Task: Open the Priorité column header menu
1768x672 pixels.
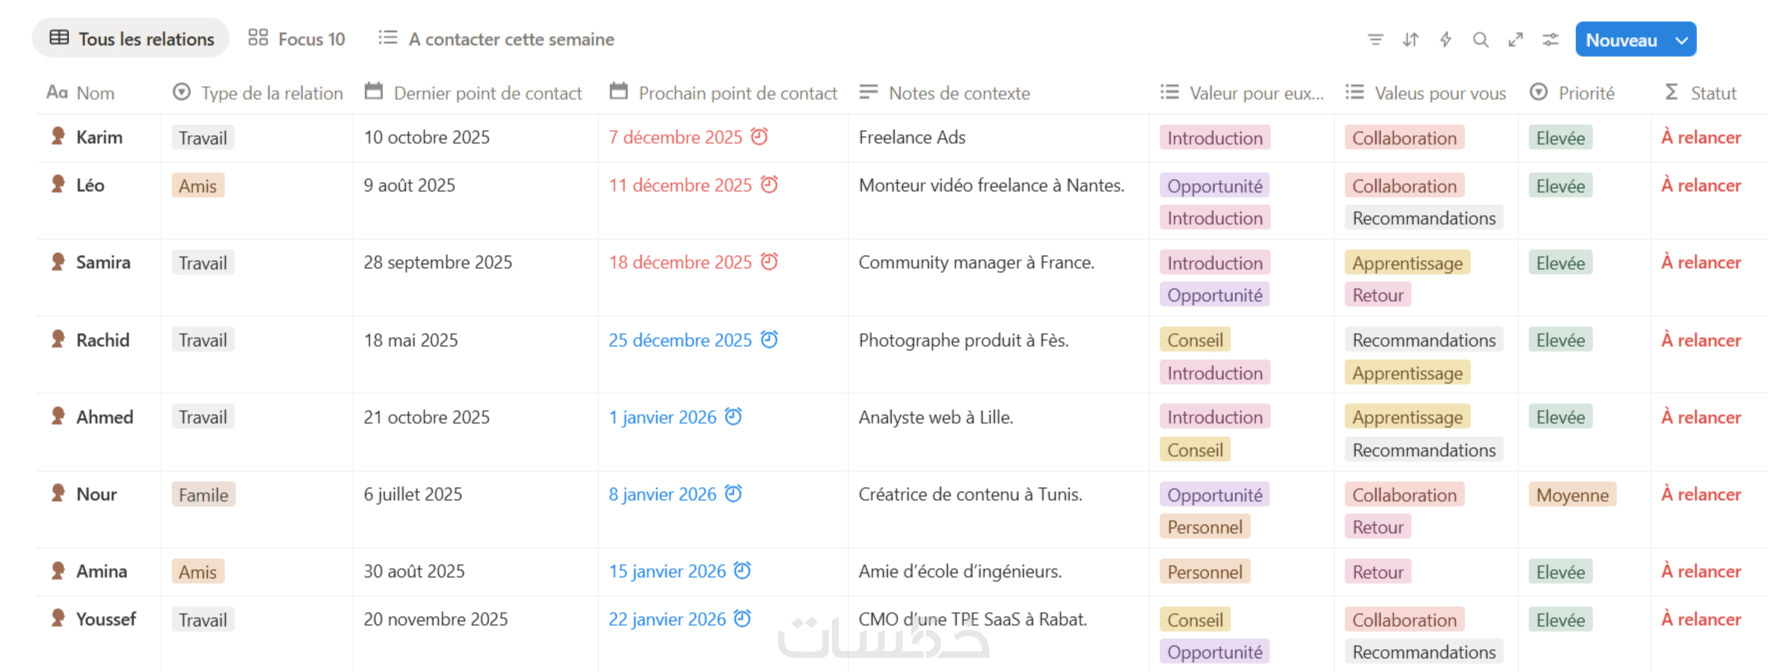Action: click(1585, 93)
